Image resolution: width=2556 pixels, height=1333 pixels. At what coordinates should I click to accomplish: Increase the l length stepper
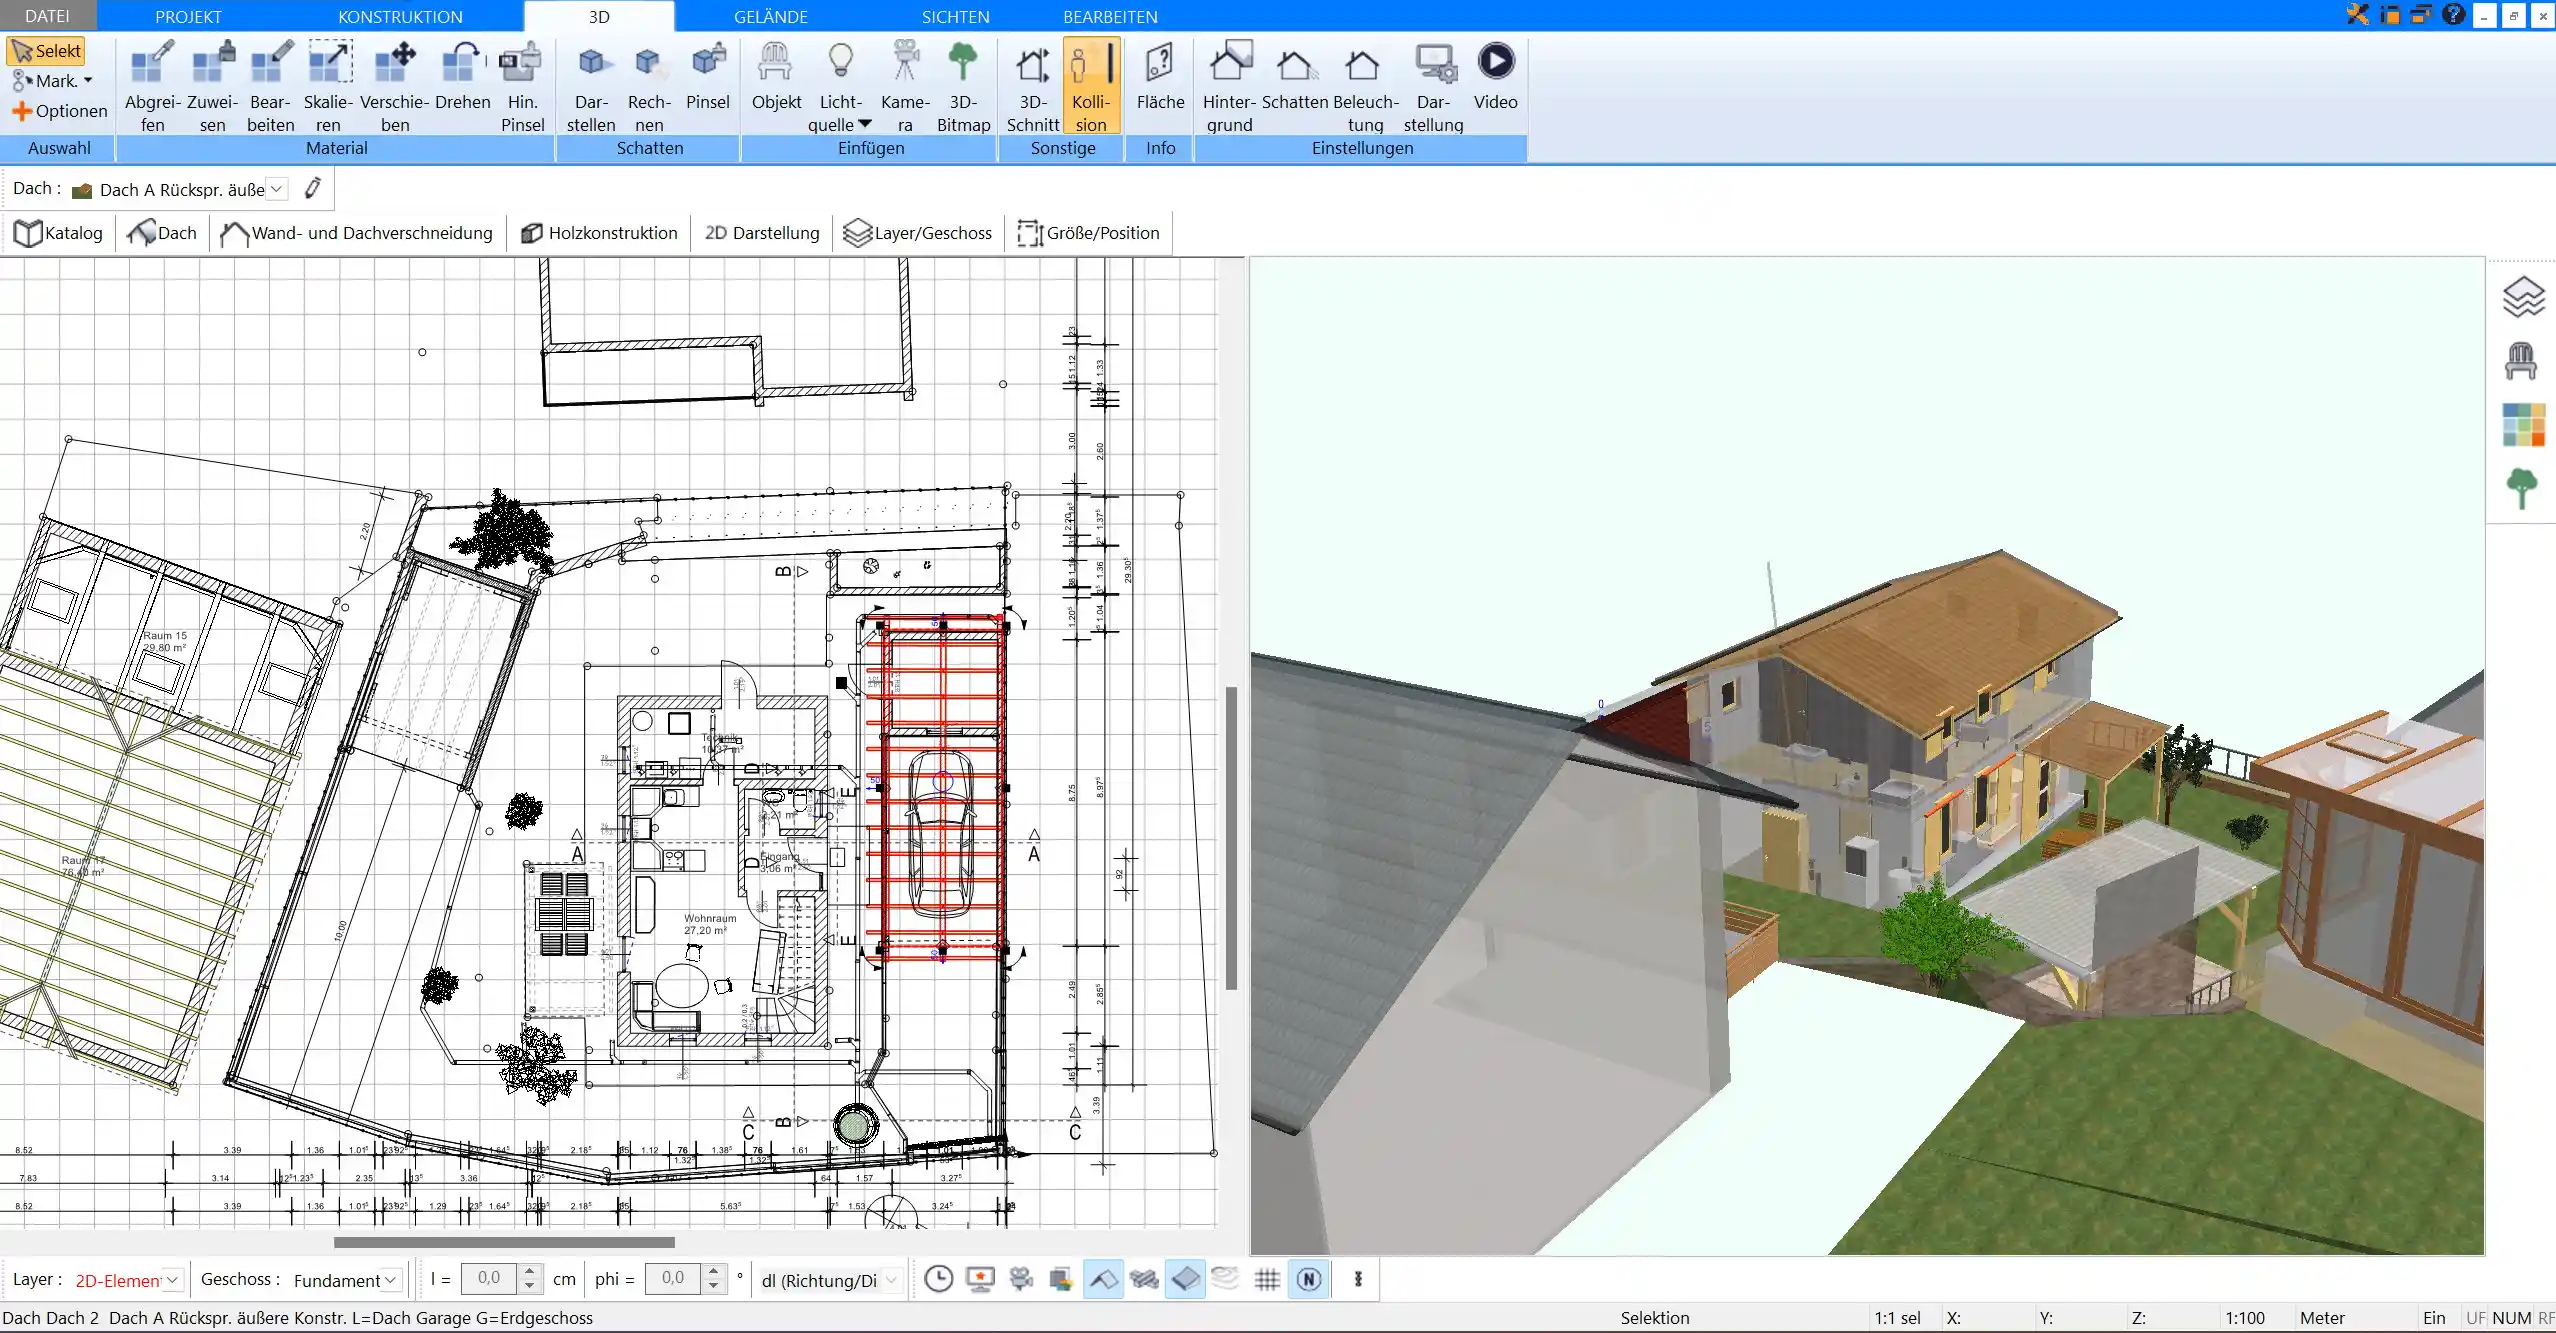point(530,1272)
